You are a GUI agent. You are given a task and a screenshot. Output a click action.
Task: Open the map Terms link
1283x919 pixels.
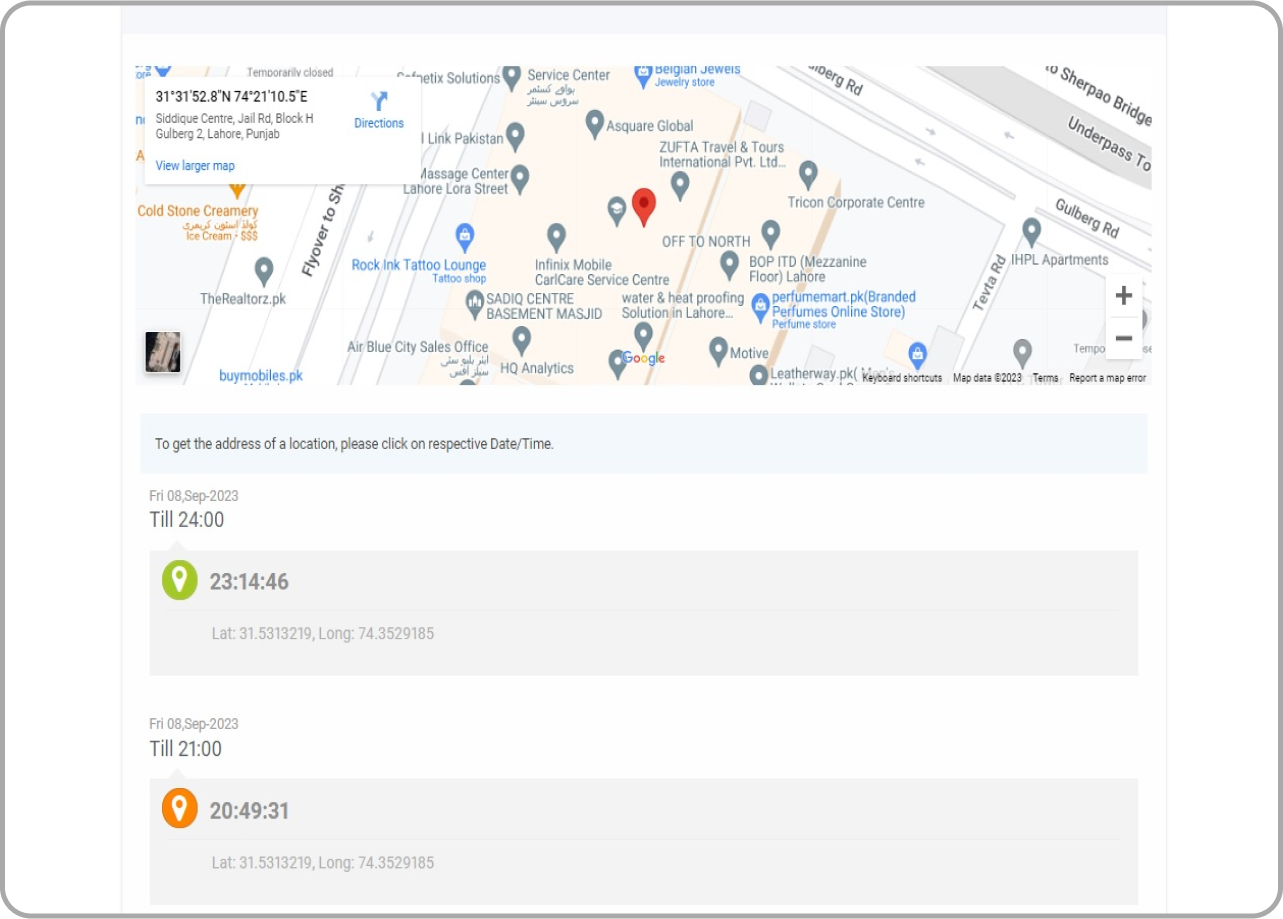point(1045,378)
